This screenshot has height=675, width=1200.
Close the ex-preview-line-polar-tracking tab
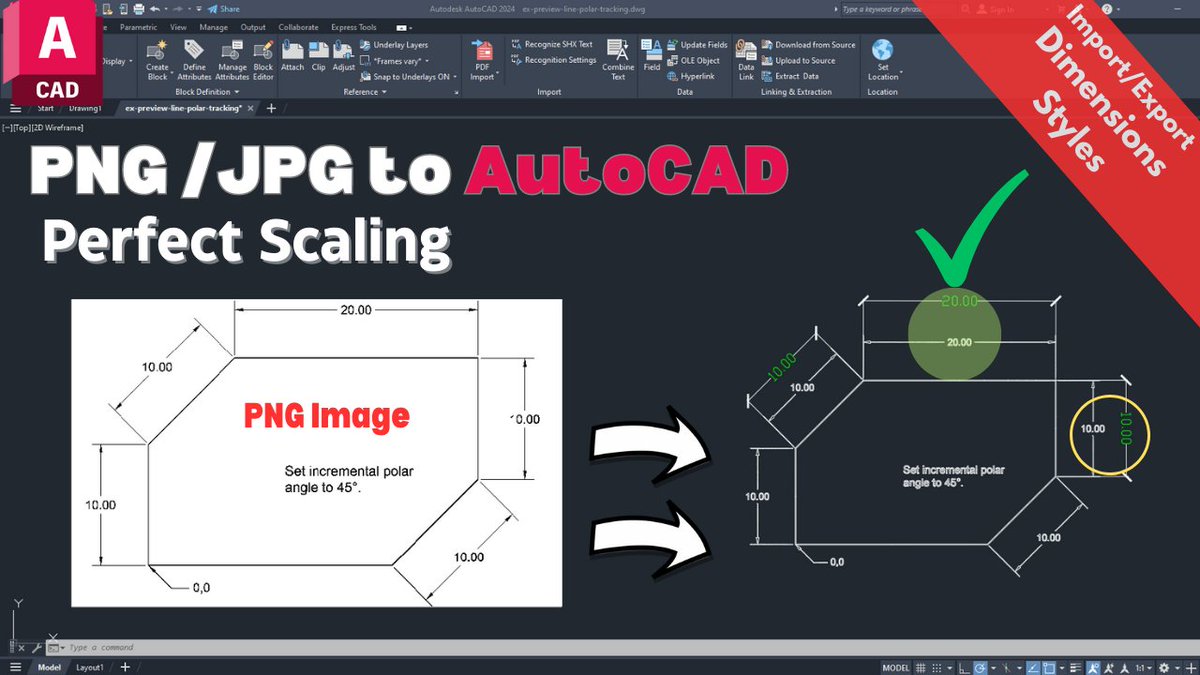(x=250, y=107)
